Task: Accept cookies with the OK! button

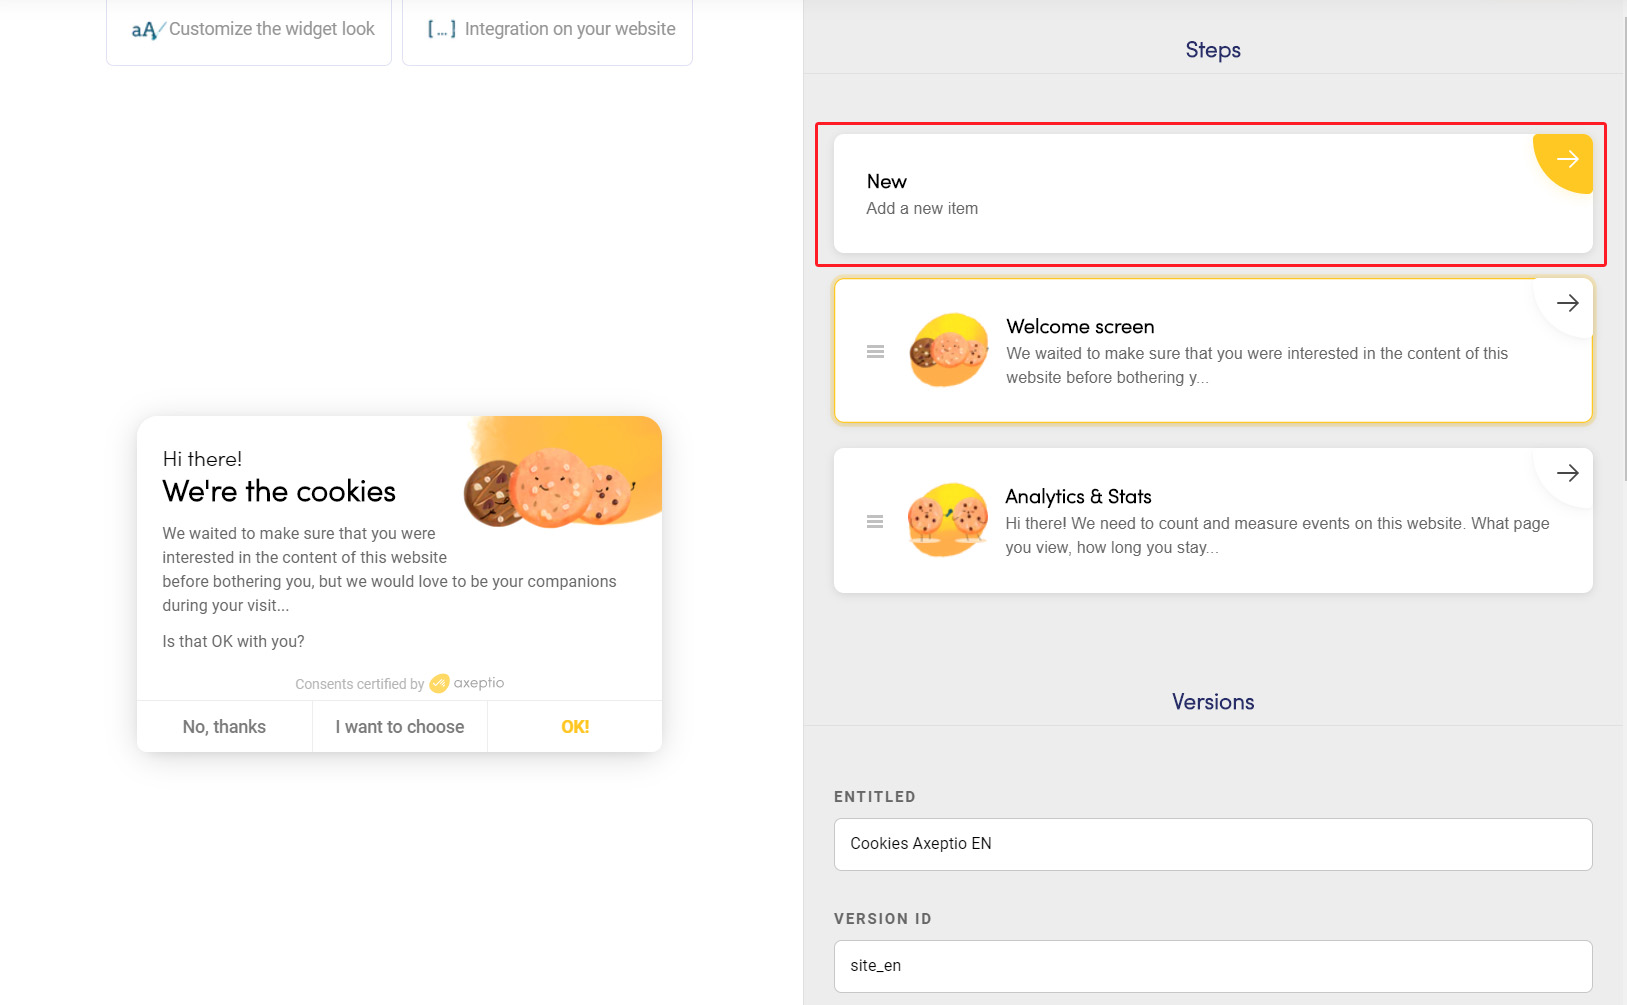Action: click(575, 727)
